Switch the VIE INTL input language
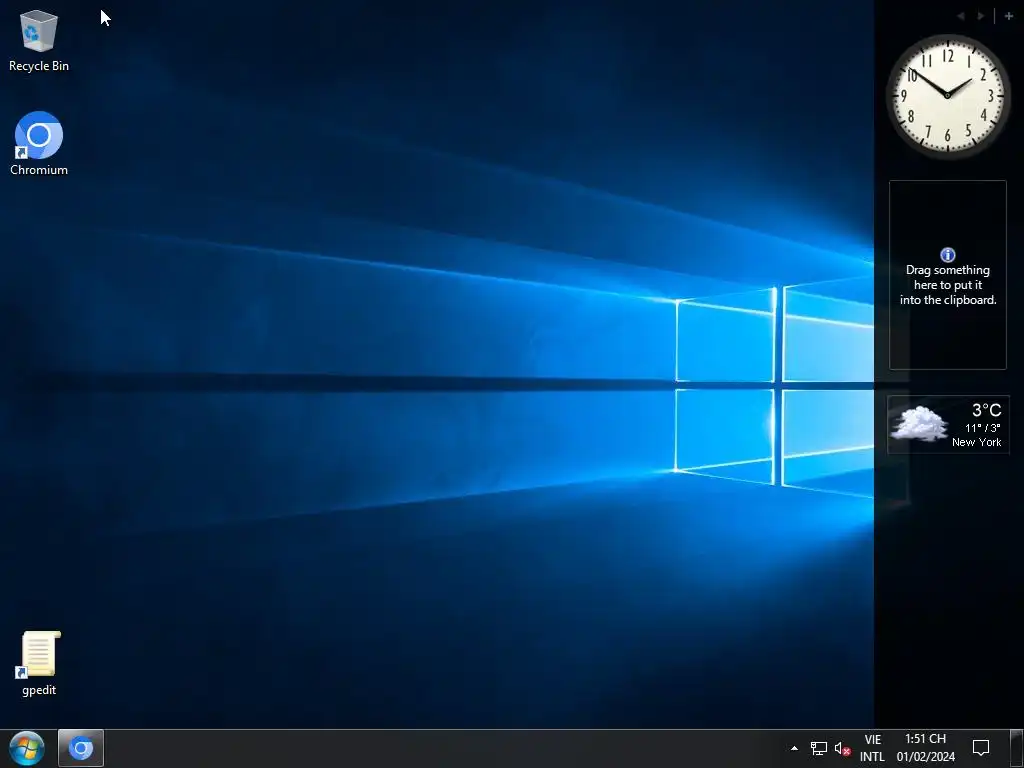The height and width of the screenshot is (768, 1024). (872, 748)
